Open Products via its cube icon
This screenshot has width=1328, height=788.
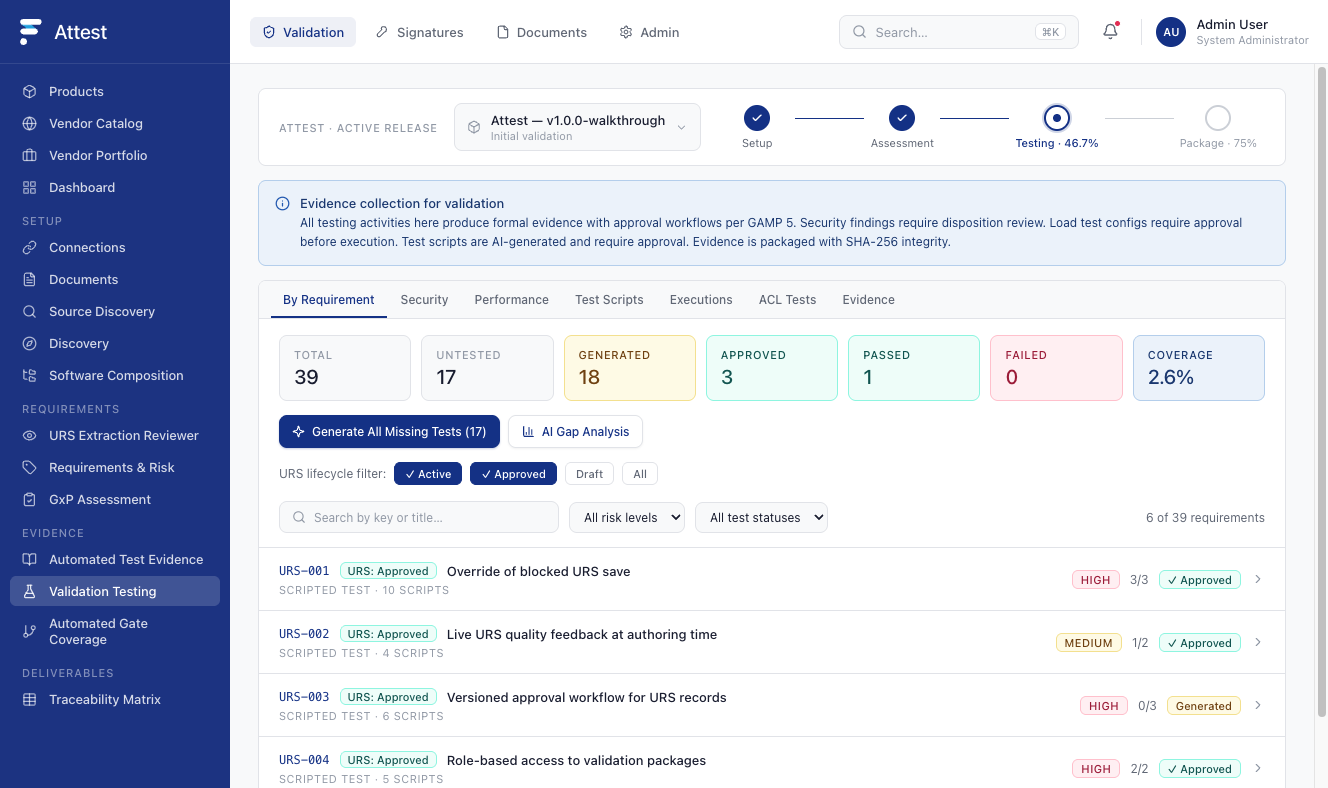point(30,91)
